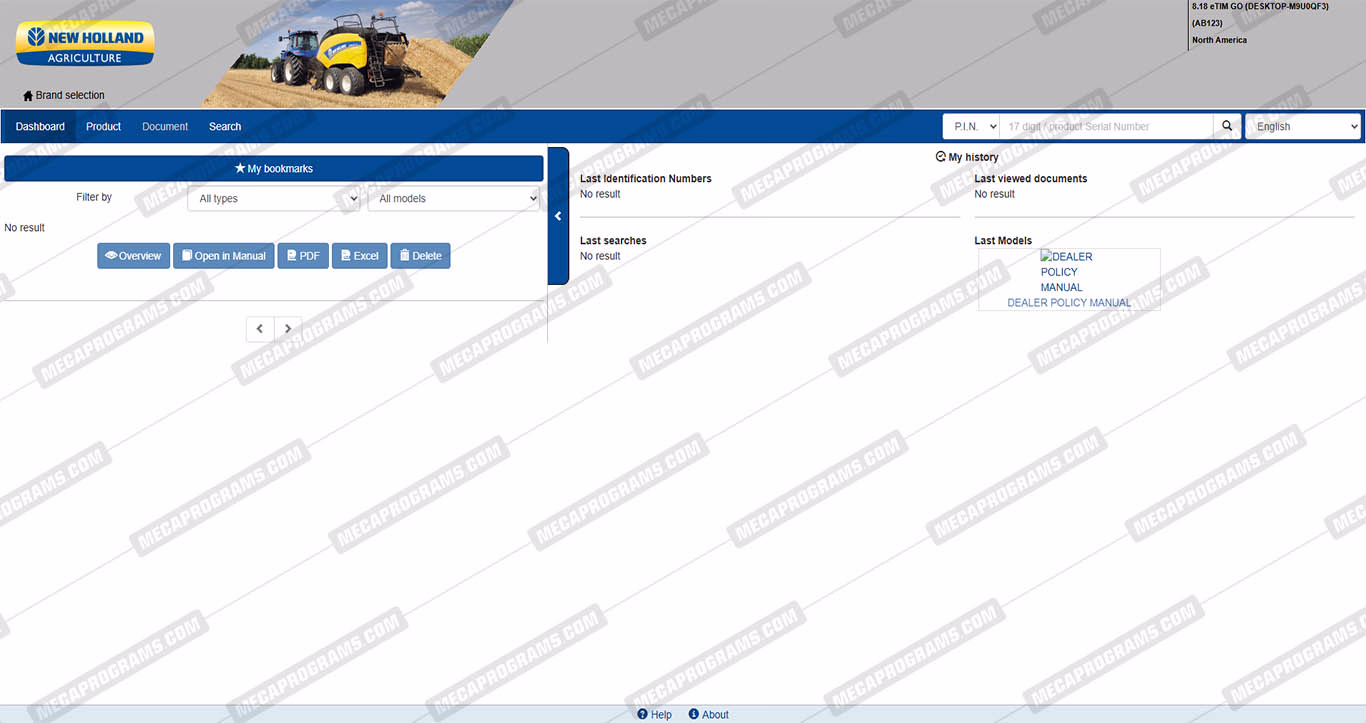Delete the bookmark with trash button

[x=420, y=256]
